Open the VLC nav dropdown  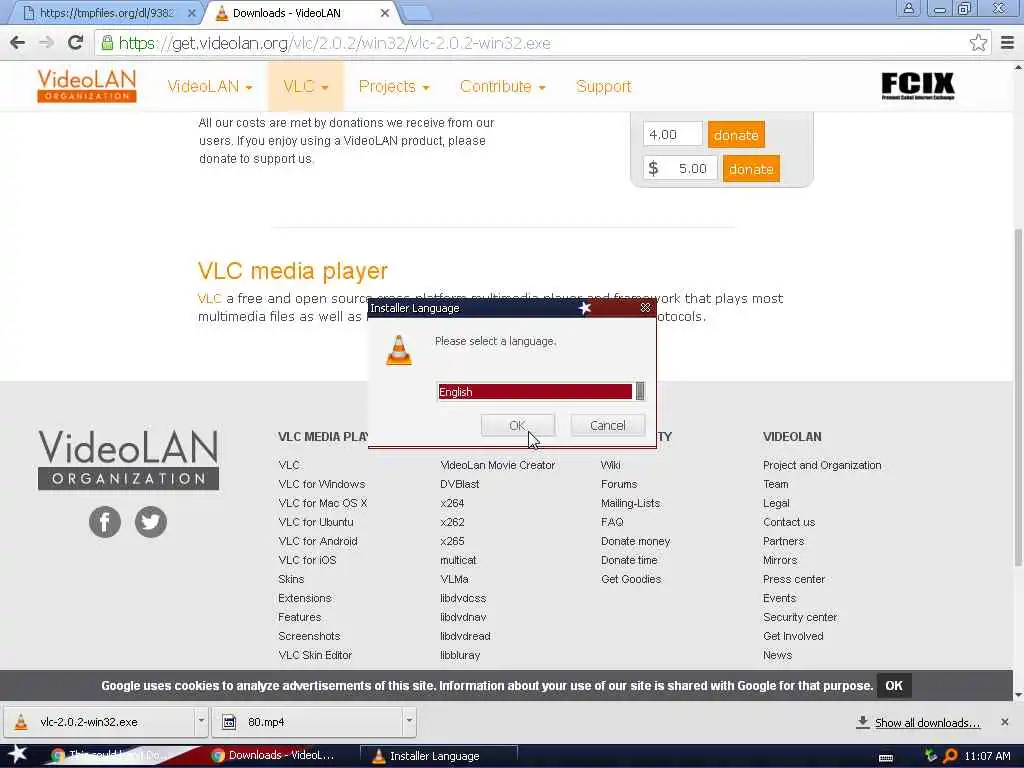coord(306,86)
